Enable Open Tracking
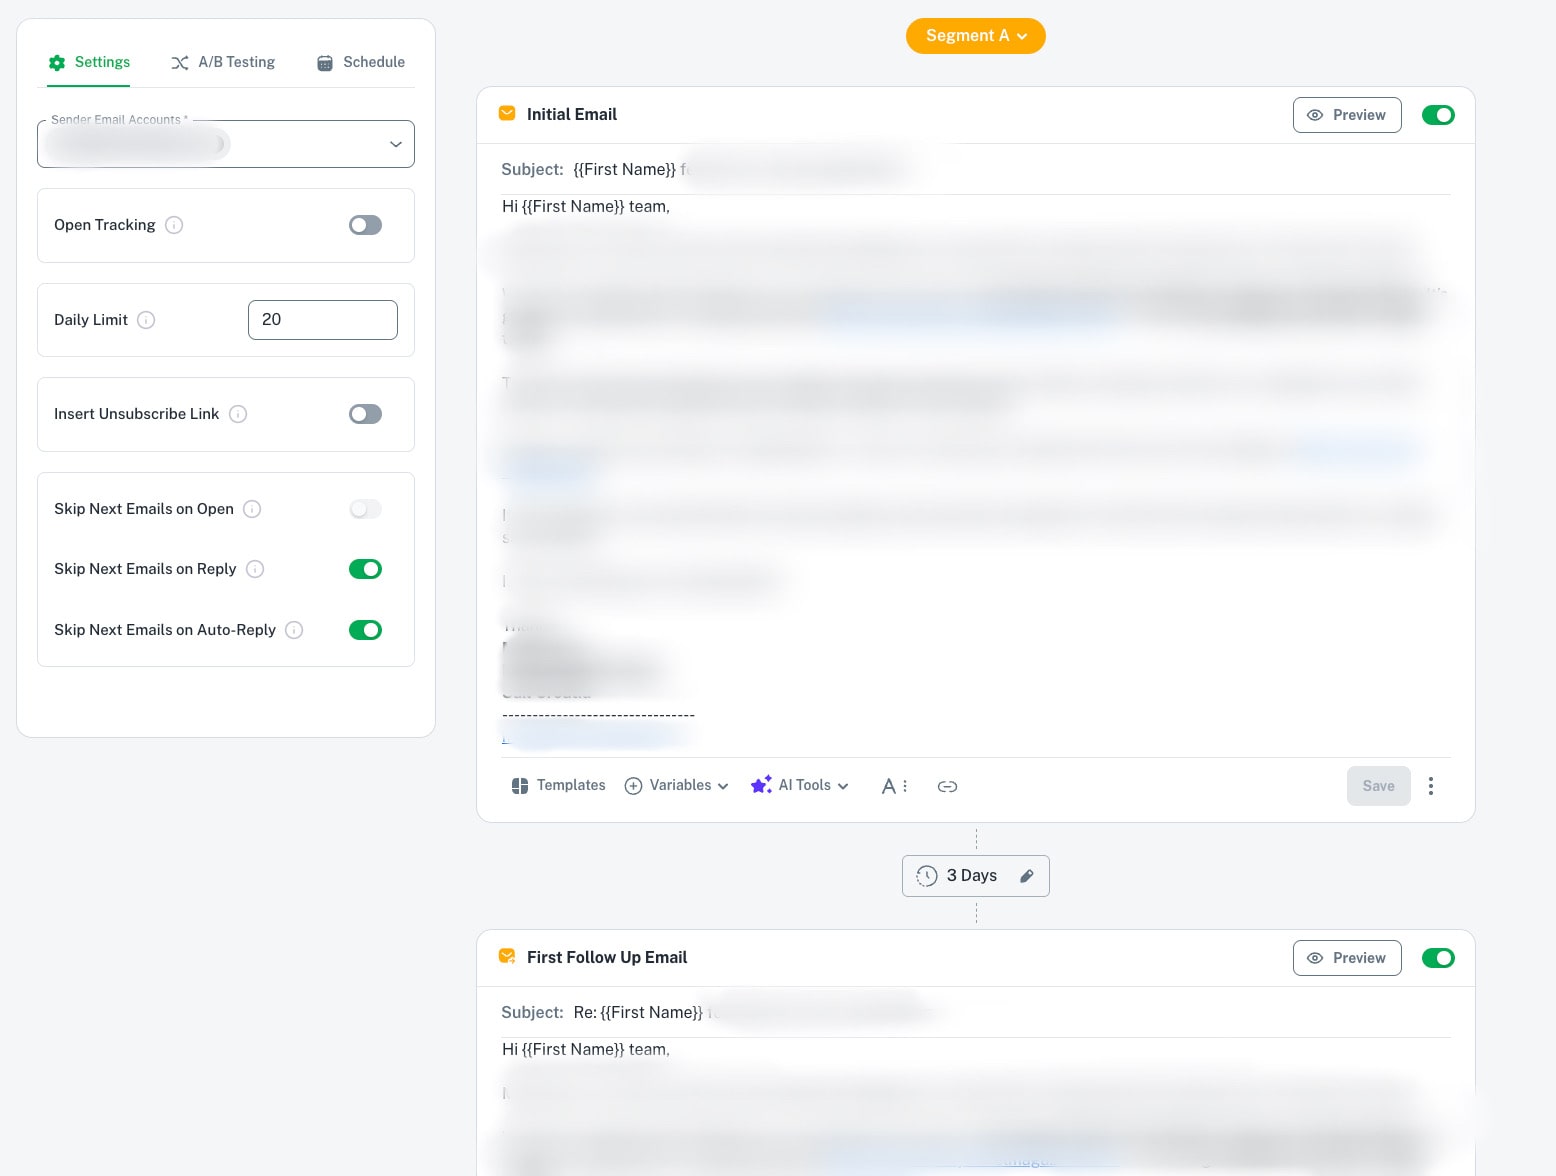The width and height of the screenshot is (1556, 1176). pyautogui.click(x=365, y=224)
